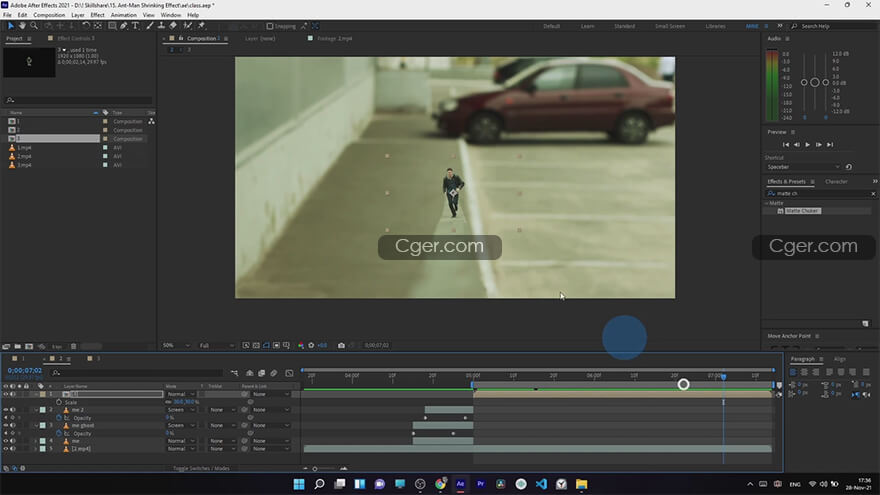
Task: Switch to the Character tab
Action: [x=836, y=182]
